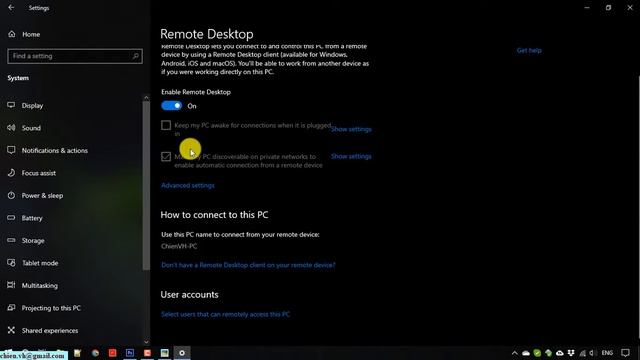Switch the ENG input language indicator
Viewport: 640px width, 360px height.
[x=607, y=353]
